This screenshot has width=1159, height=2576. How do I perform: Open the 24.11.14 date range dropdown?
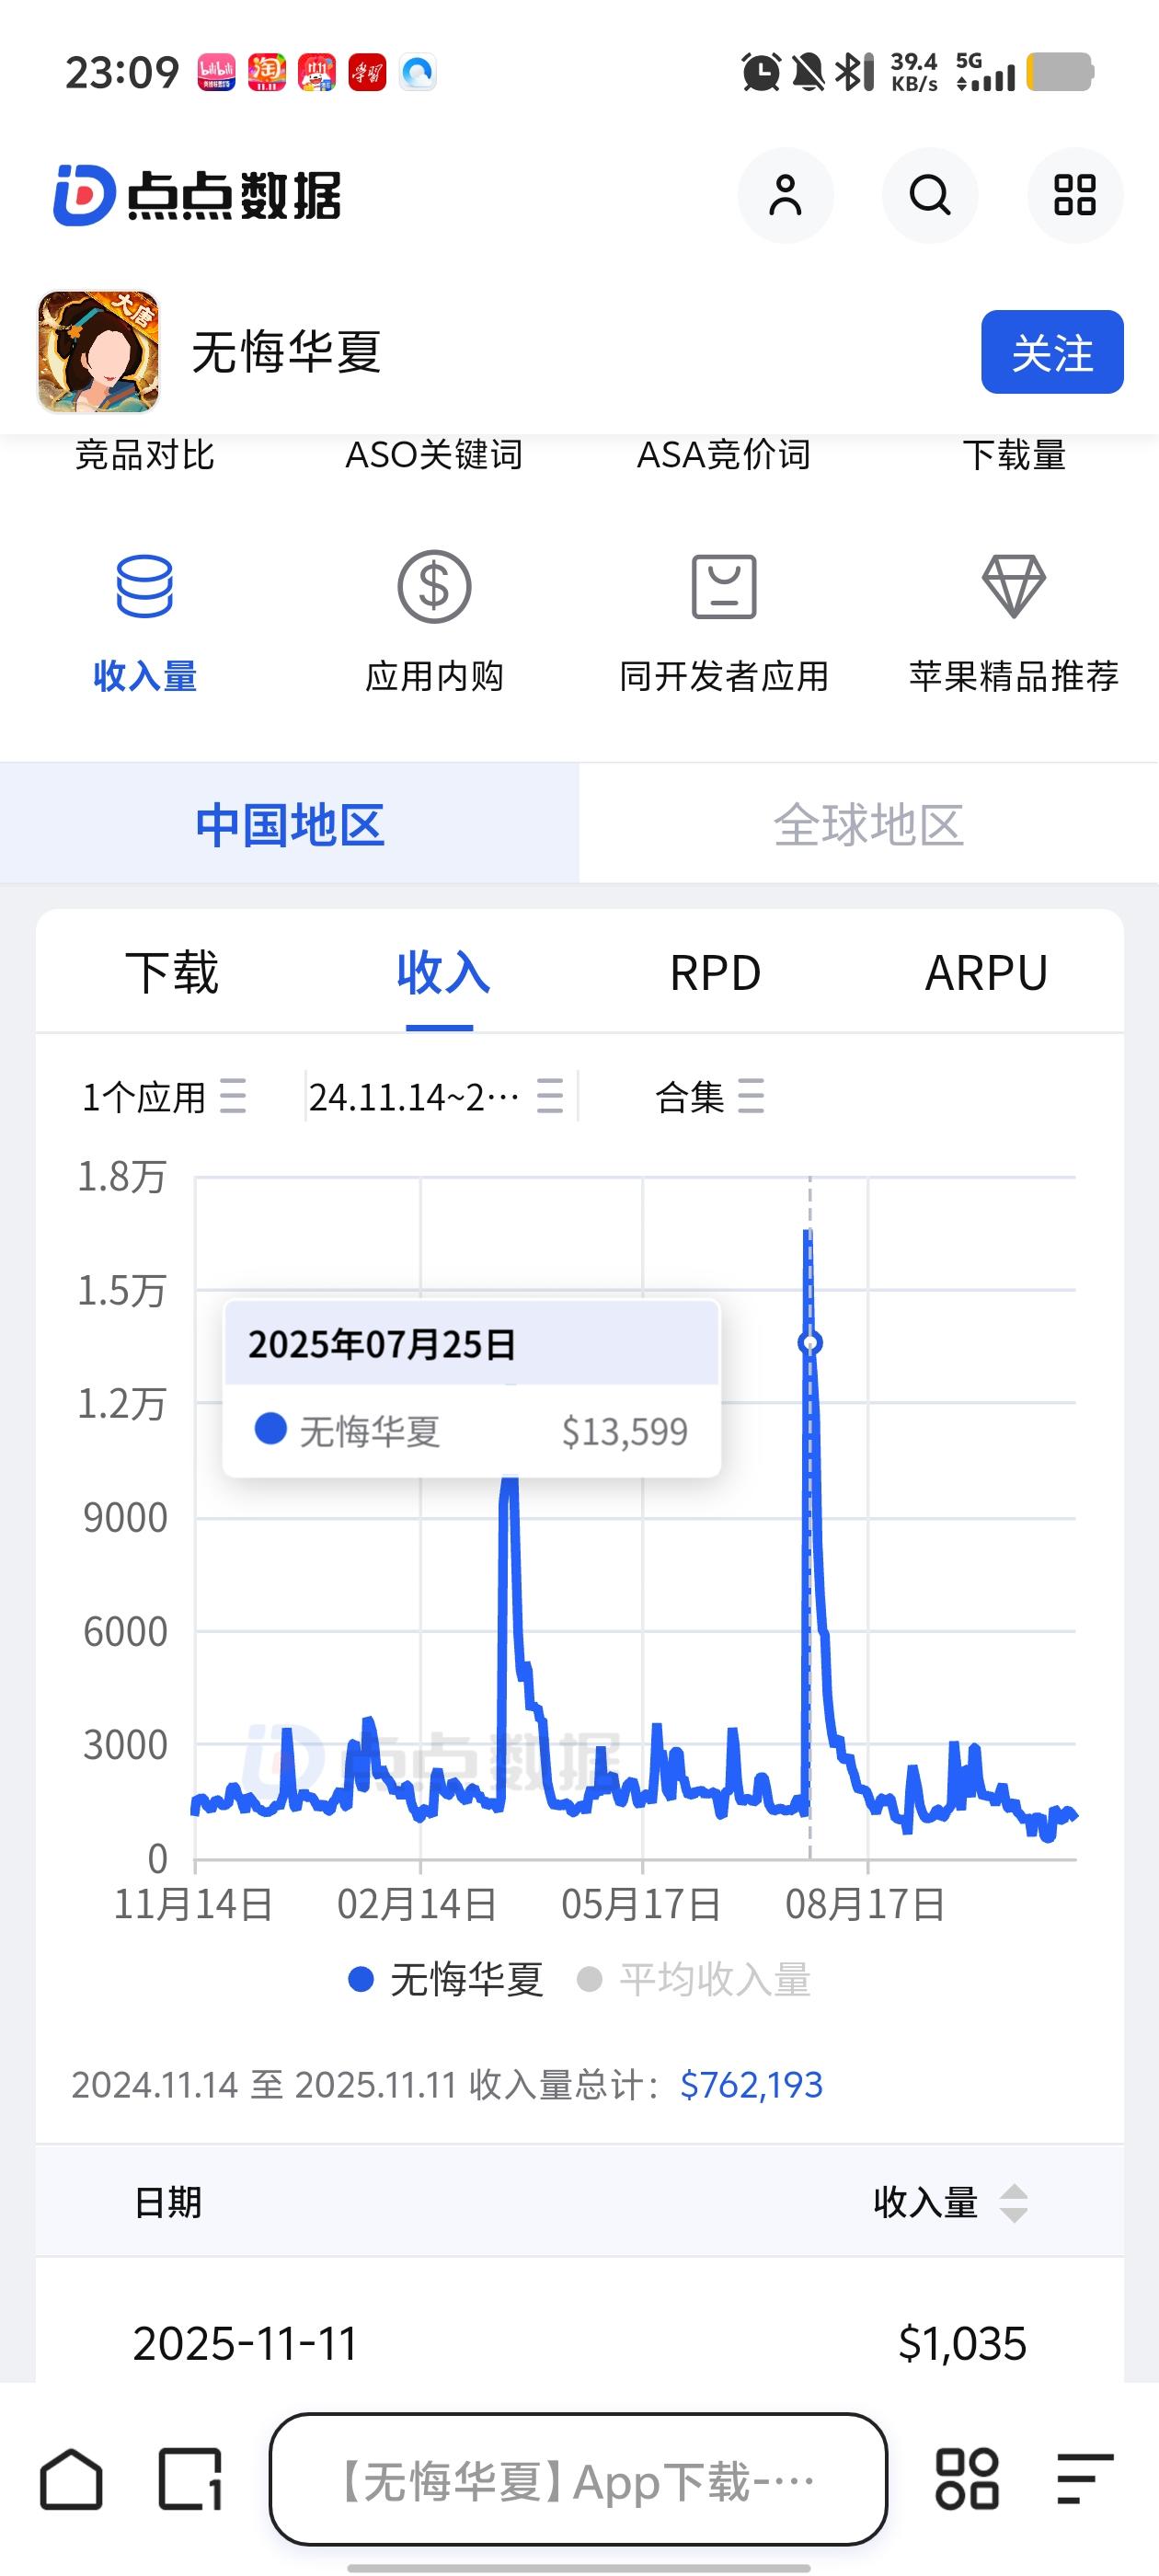(437, 1097)
